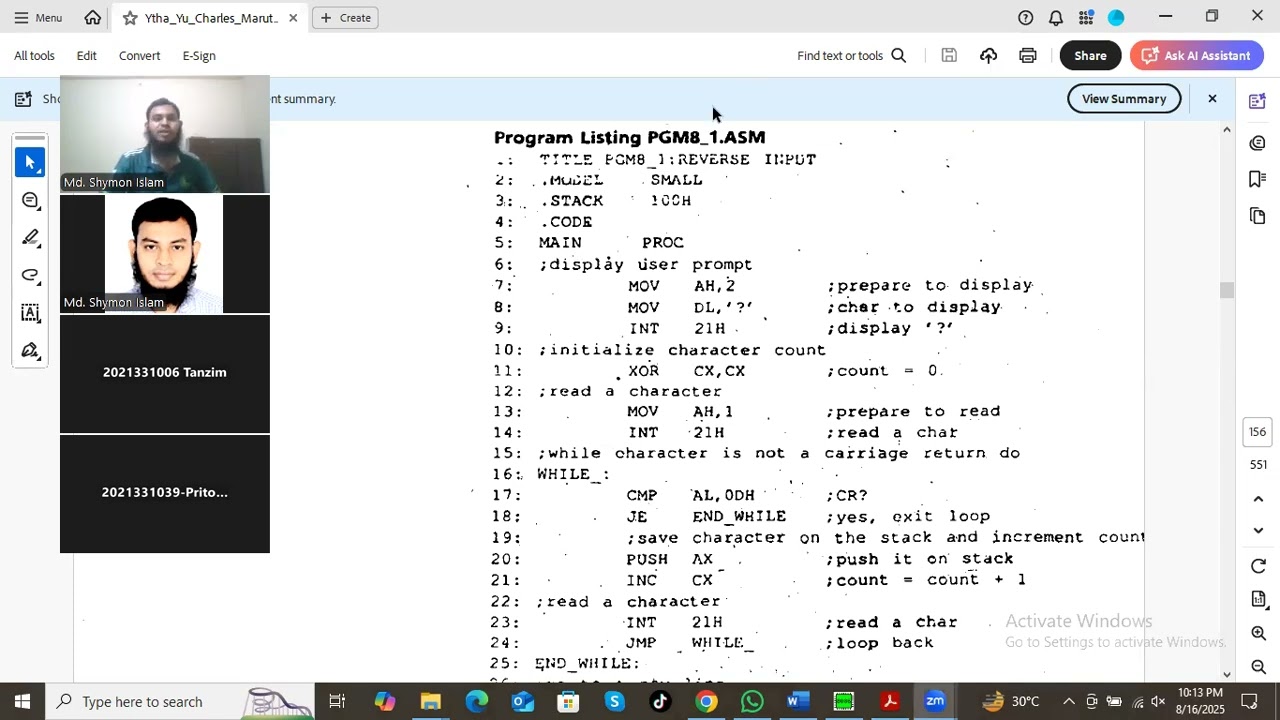Click the Type here to search box

pyautogui.click(x=180, y=701)
